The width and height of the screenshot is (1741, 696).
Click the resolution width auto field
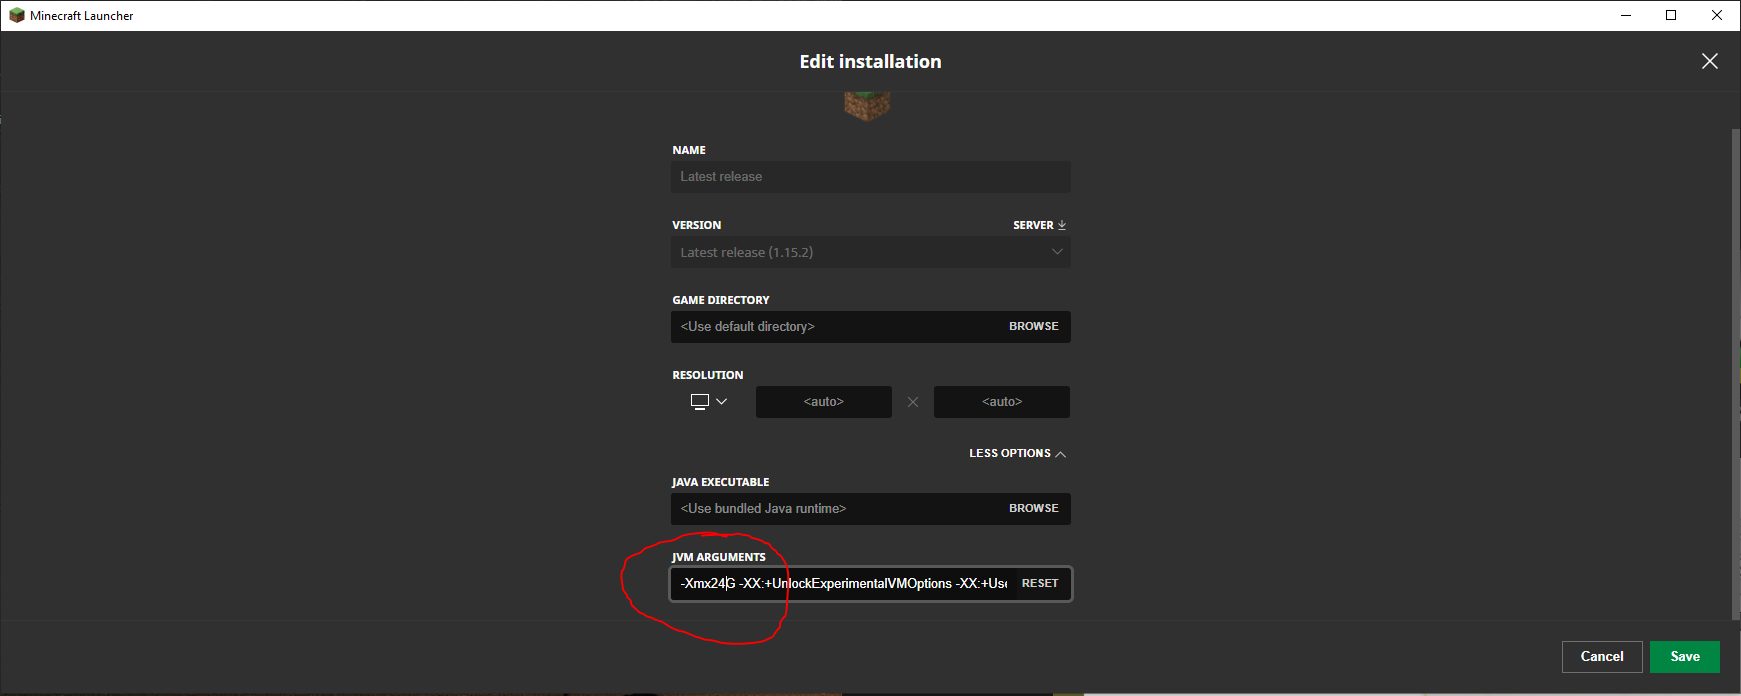[x=823, y=402]
